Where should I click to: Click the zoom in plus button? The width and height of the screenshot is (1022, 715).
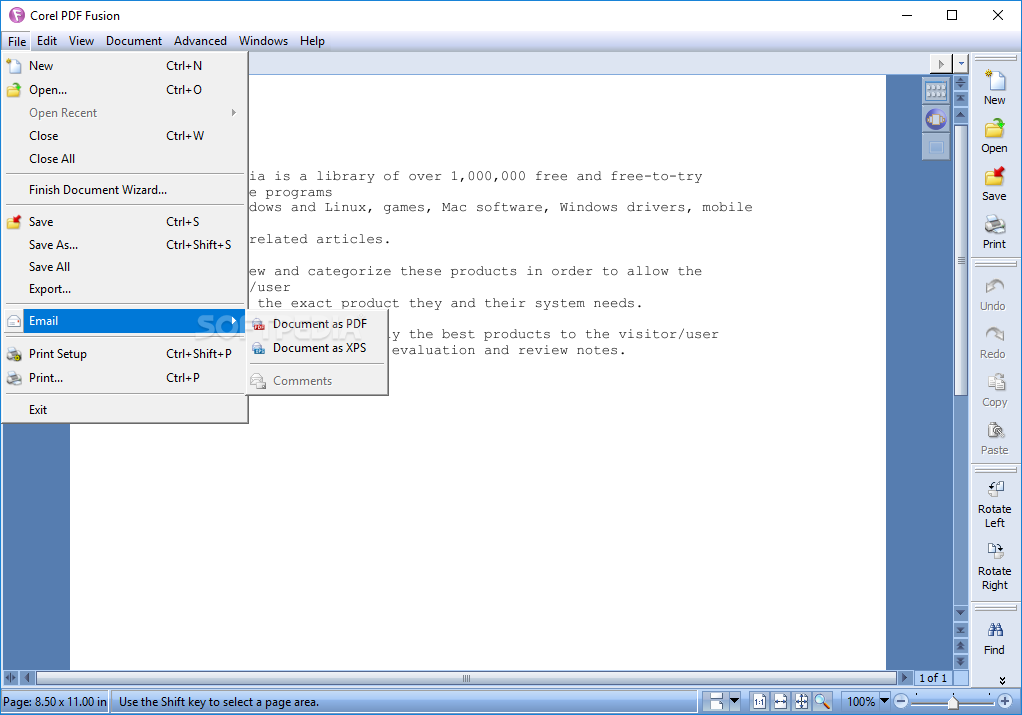[x=1005, y=701]
